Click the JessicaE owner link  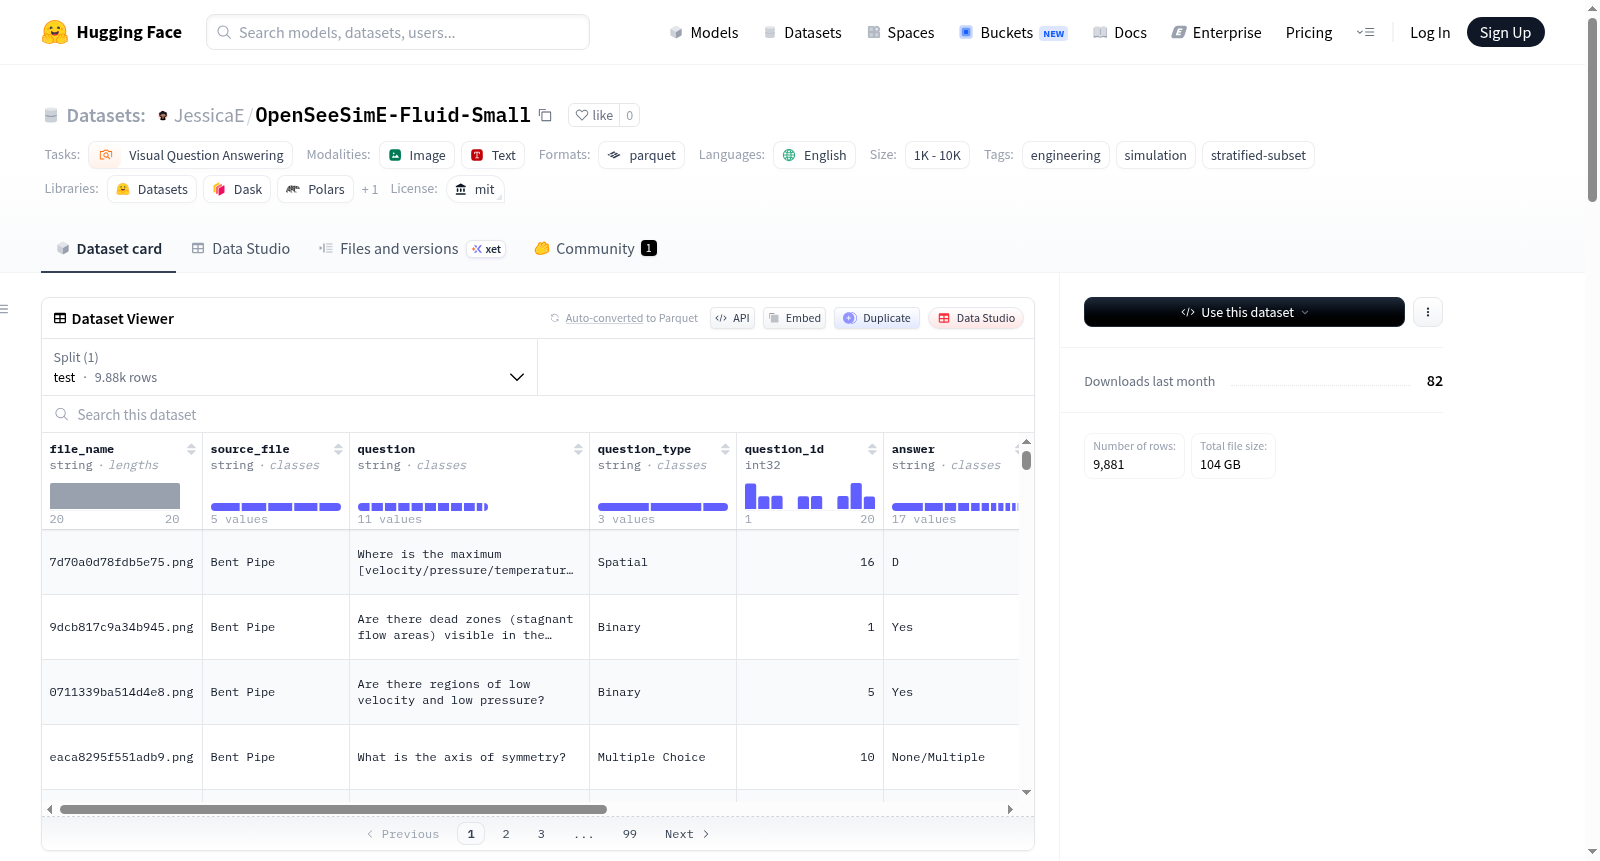pyautogui.click(x=209, y=116)
